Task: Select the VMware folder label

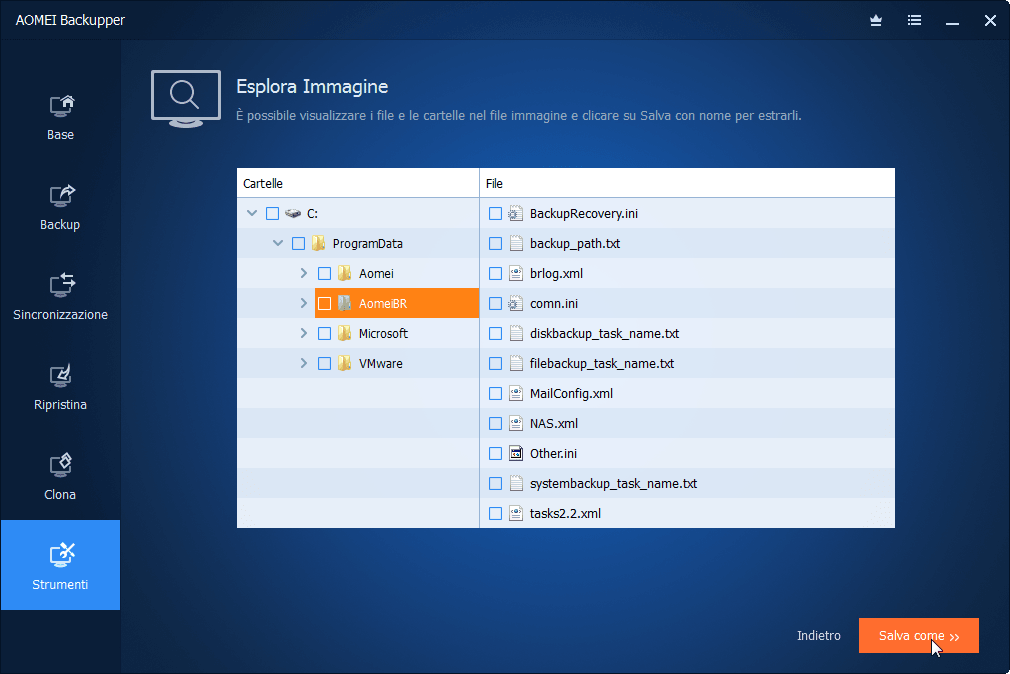Action: click(381, 363)
